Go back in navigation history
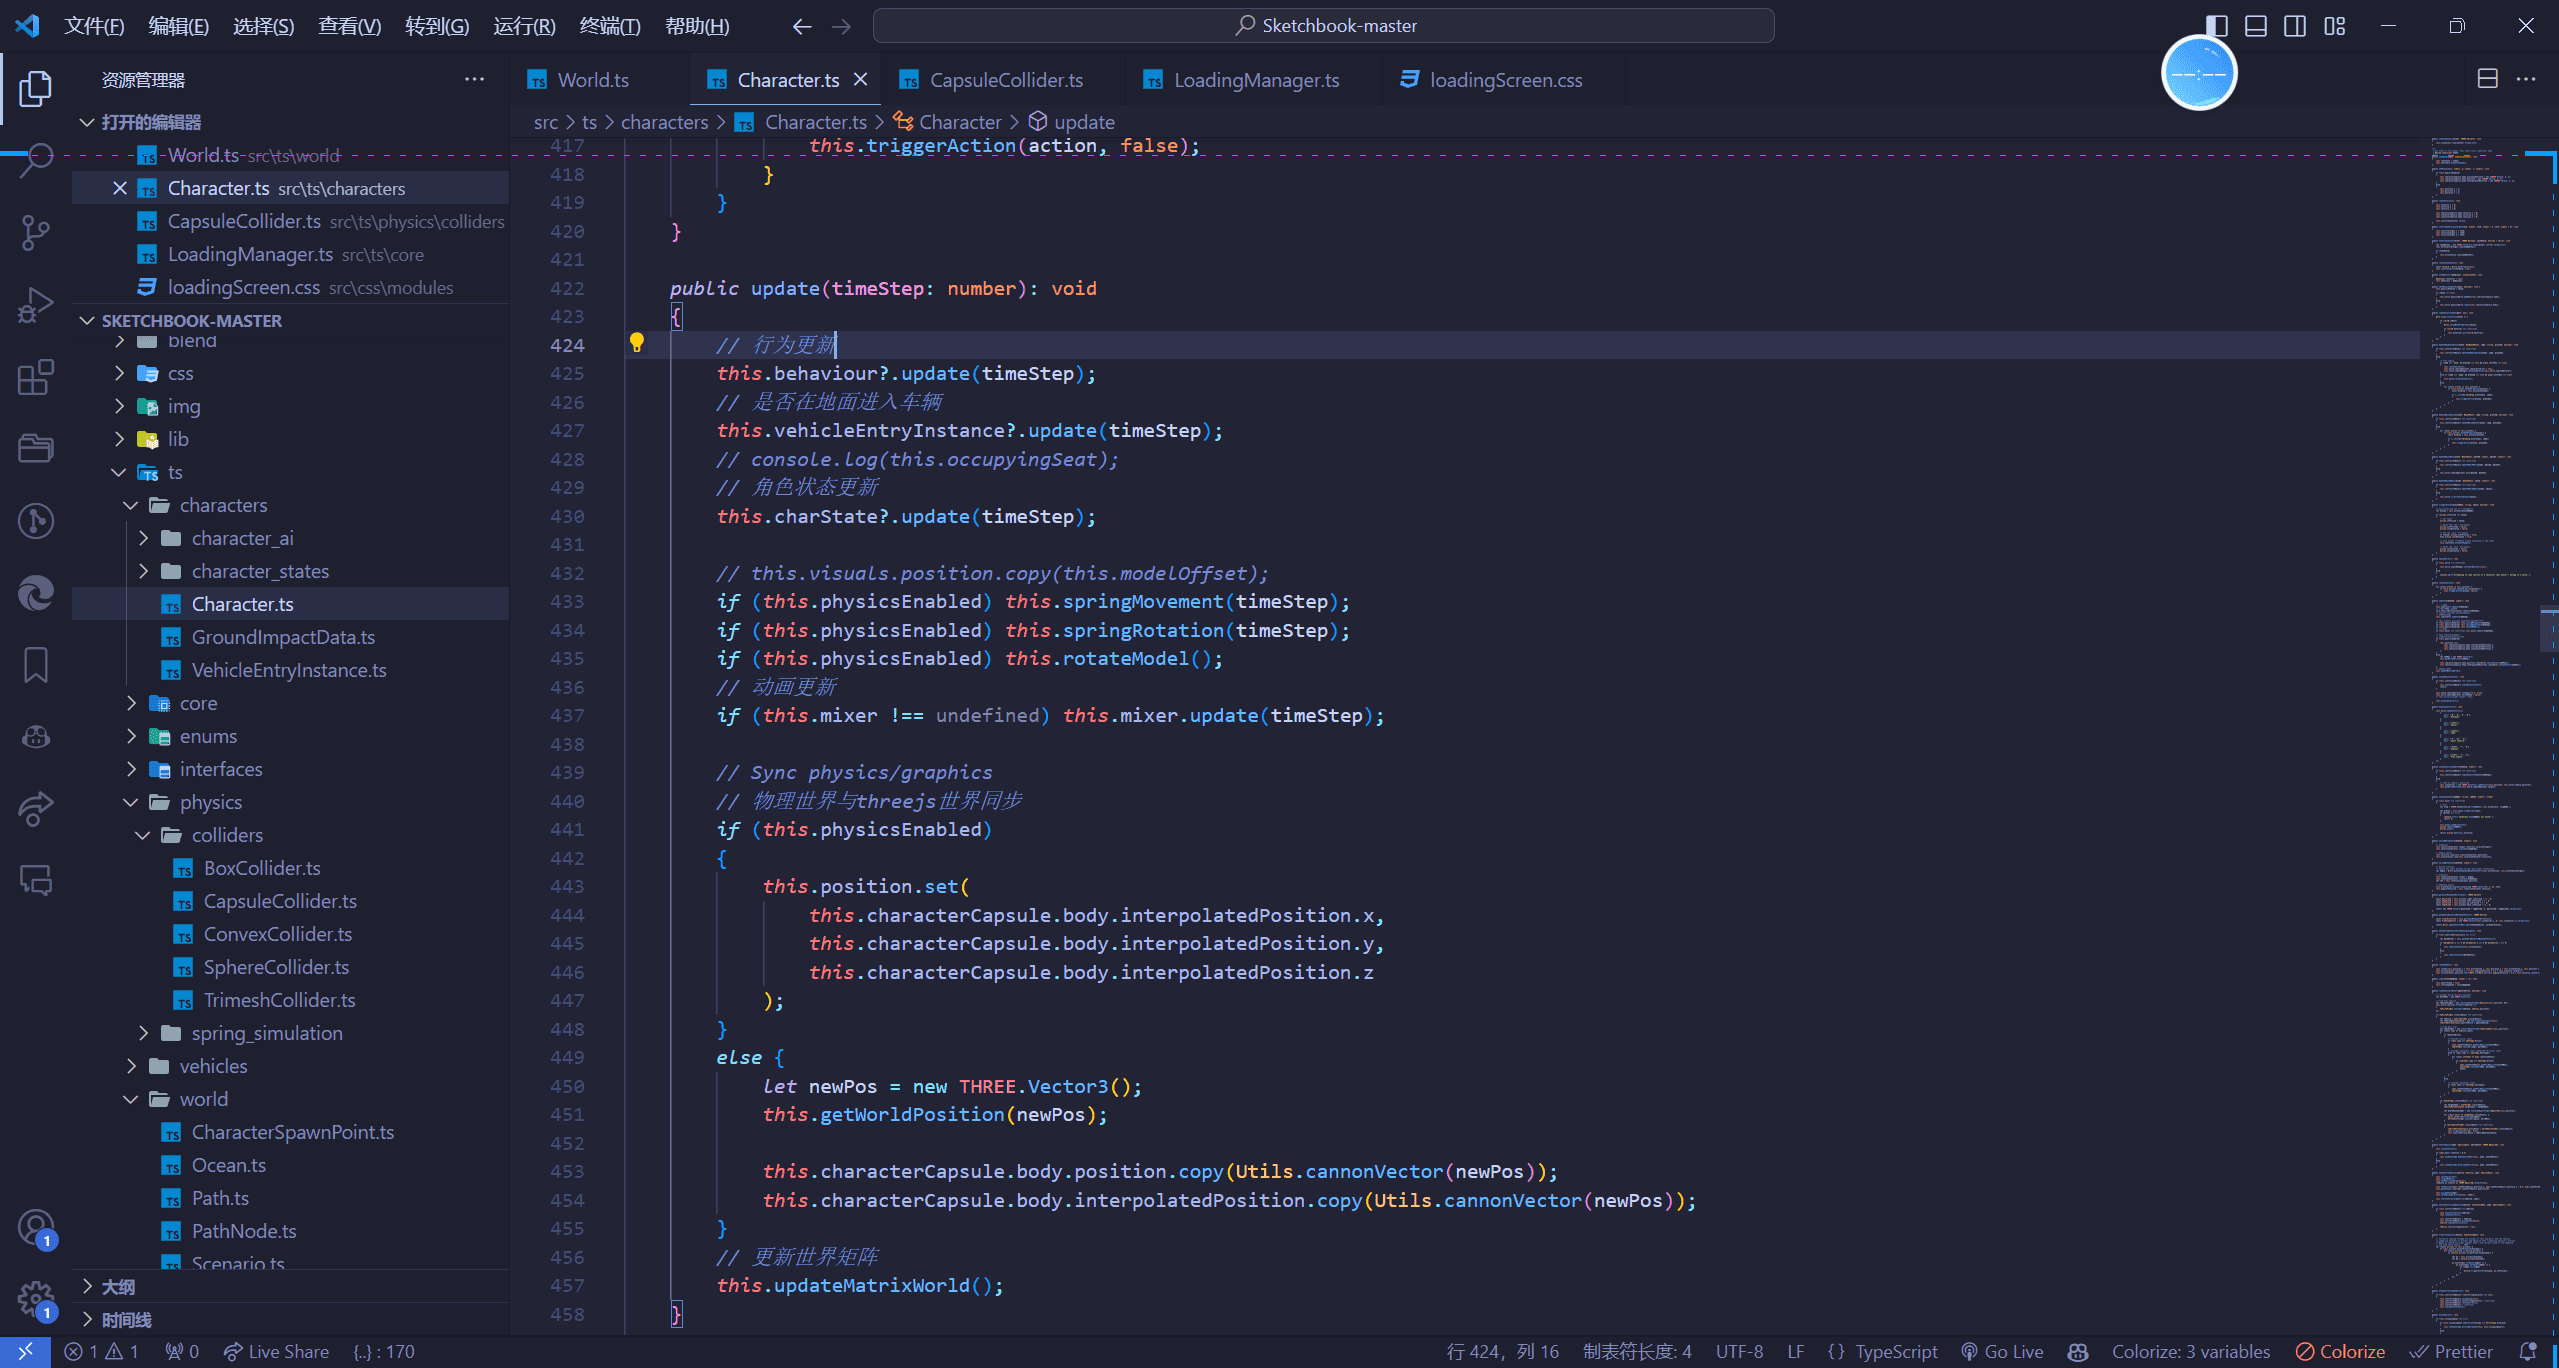 [801, 26]
